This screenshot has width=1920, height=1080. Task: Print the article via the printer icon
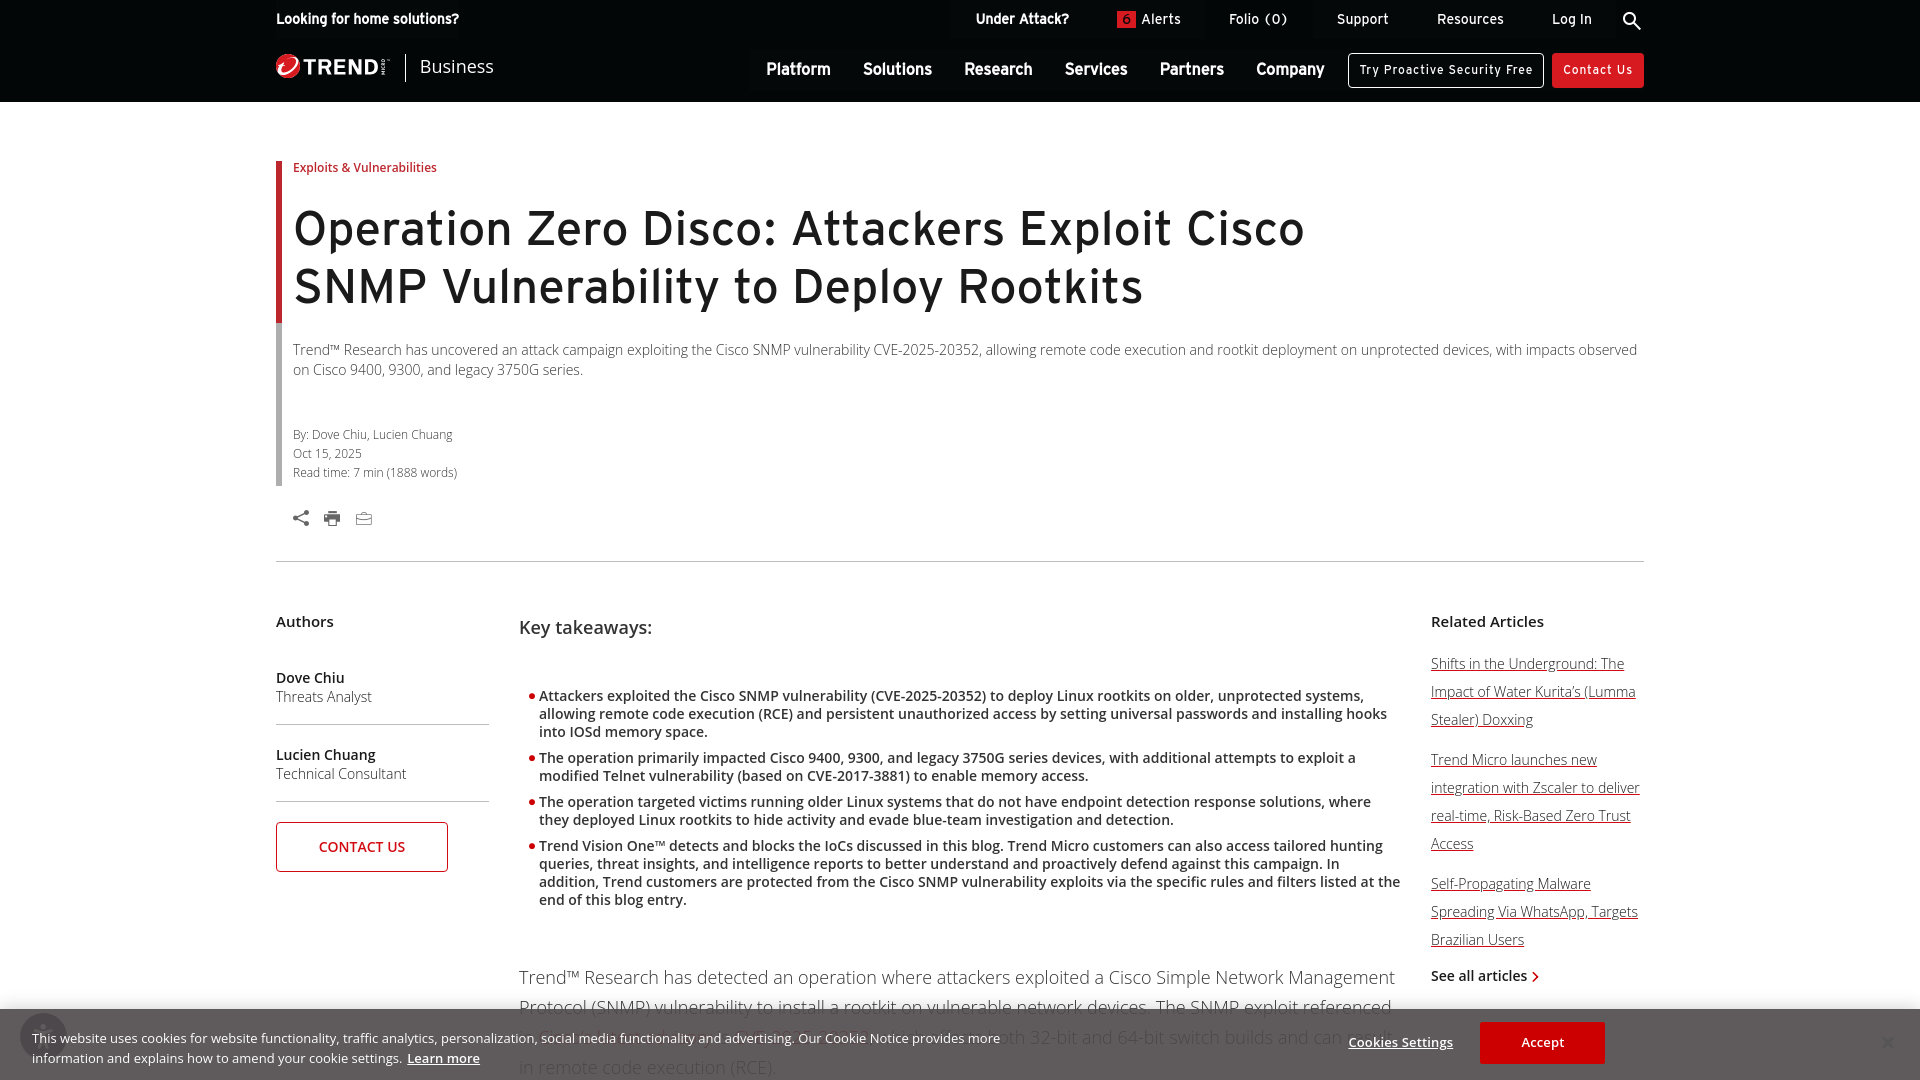332,518
